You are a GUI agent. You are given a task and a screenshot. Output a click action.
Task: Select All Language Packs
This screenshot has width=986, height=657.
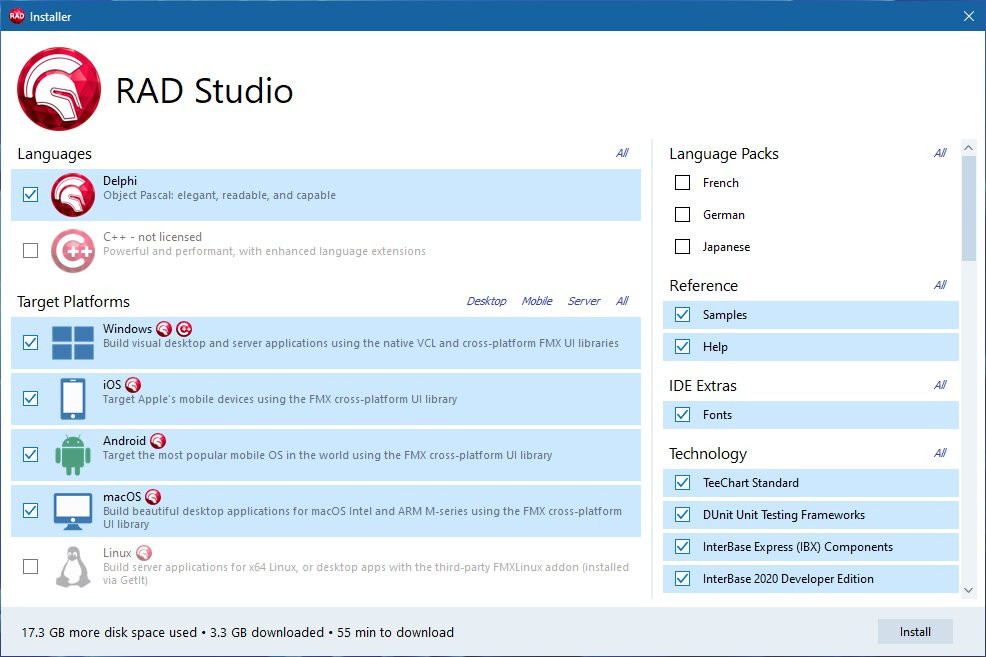pos(940,153)
